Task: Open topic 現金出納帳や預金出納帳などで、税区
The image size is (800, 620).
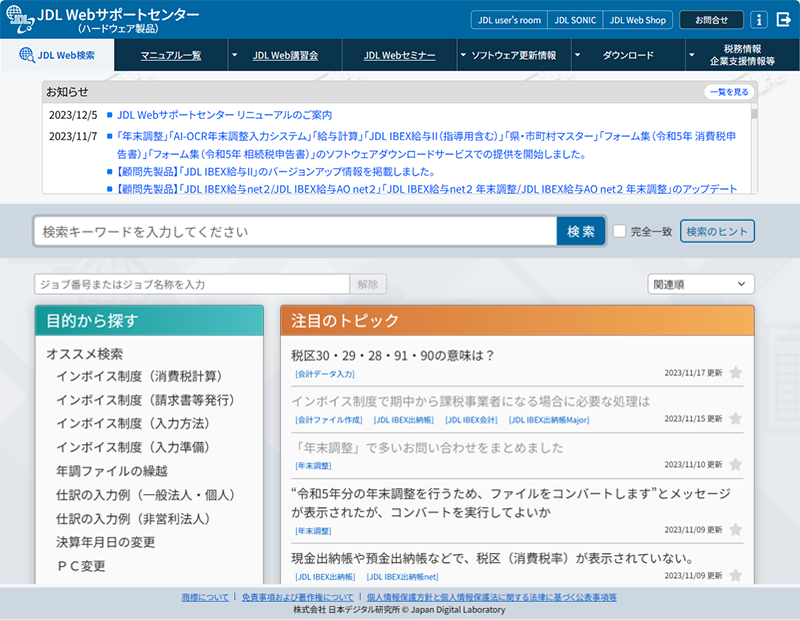Action: click(x=492, y=558)
